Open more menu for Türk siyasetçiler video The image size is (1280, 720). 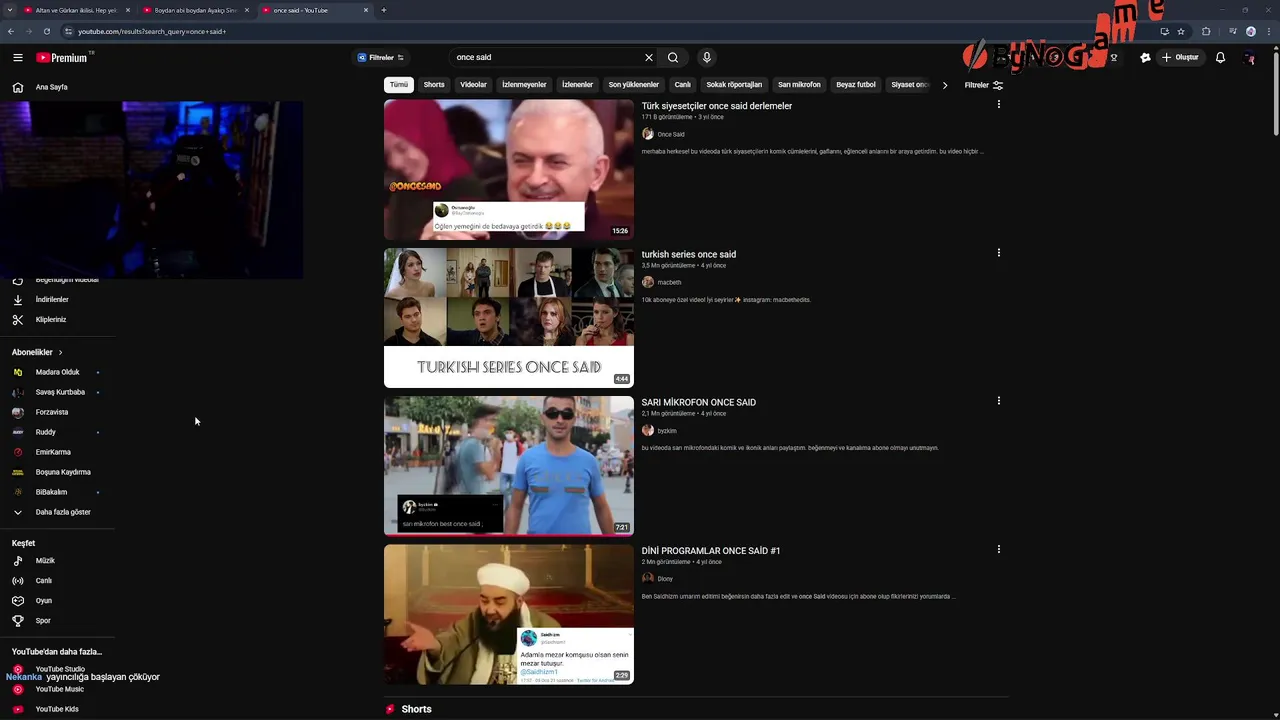pos(998,104)
